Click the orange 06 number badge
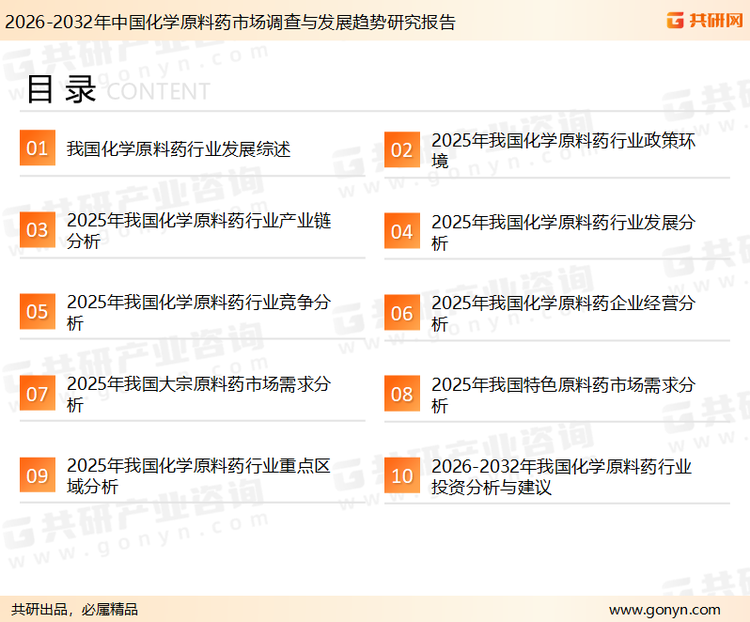Viewport: 750px width, 622px height. (402, 313)
